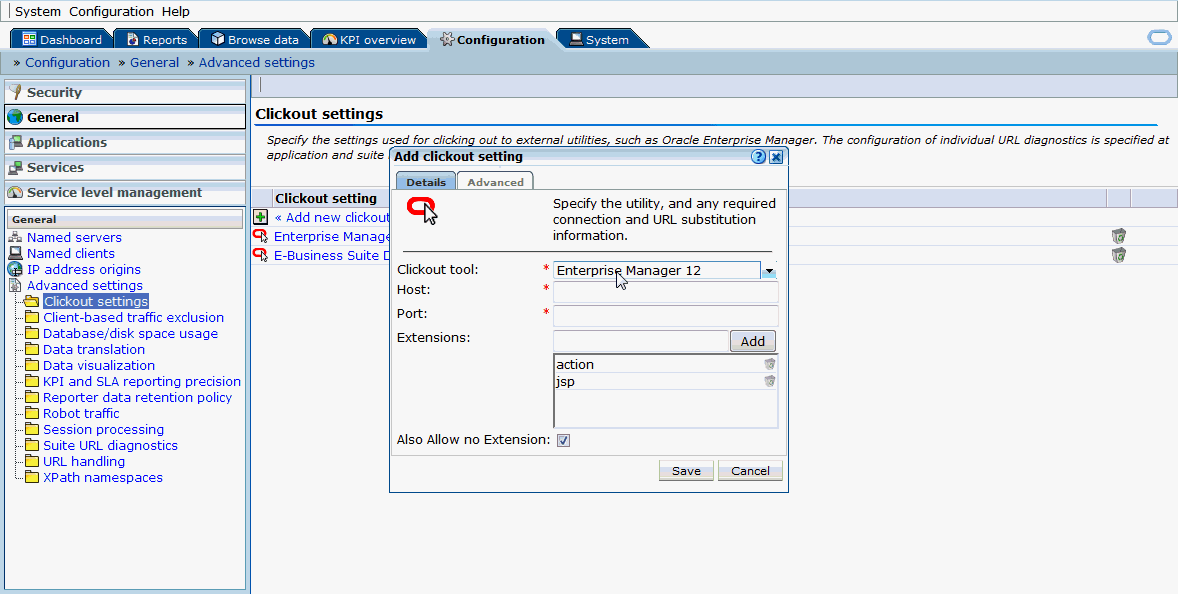Focus the Port input field
Image resolution: width=1178 pixels, height=594 pixels.
(x=665, y=315)
